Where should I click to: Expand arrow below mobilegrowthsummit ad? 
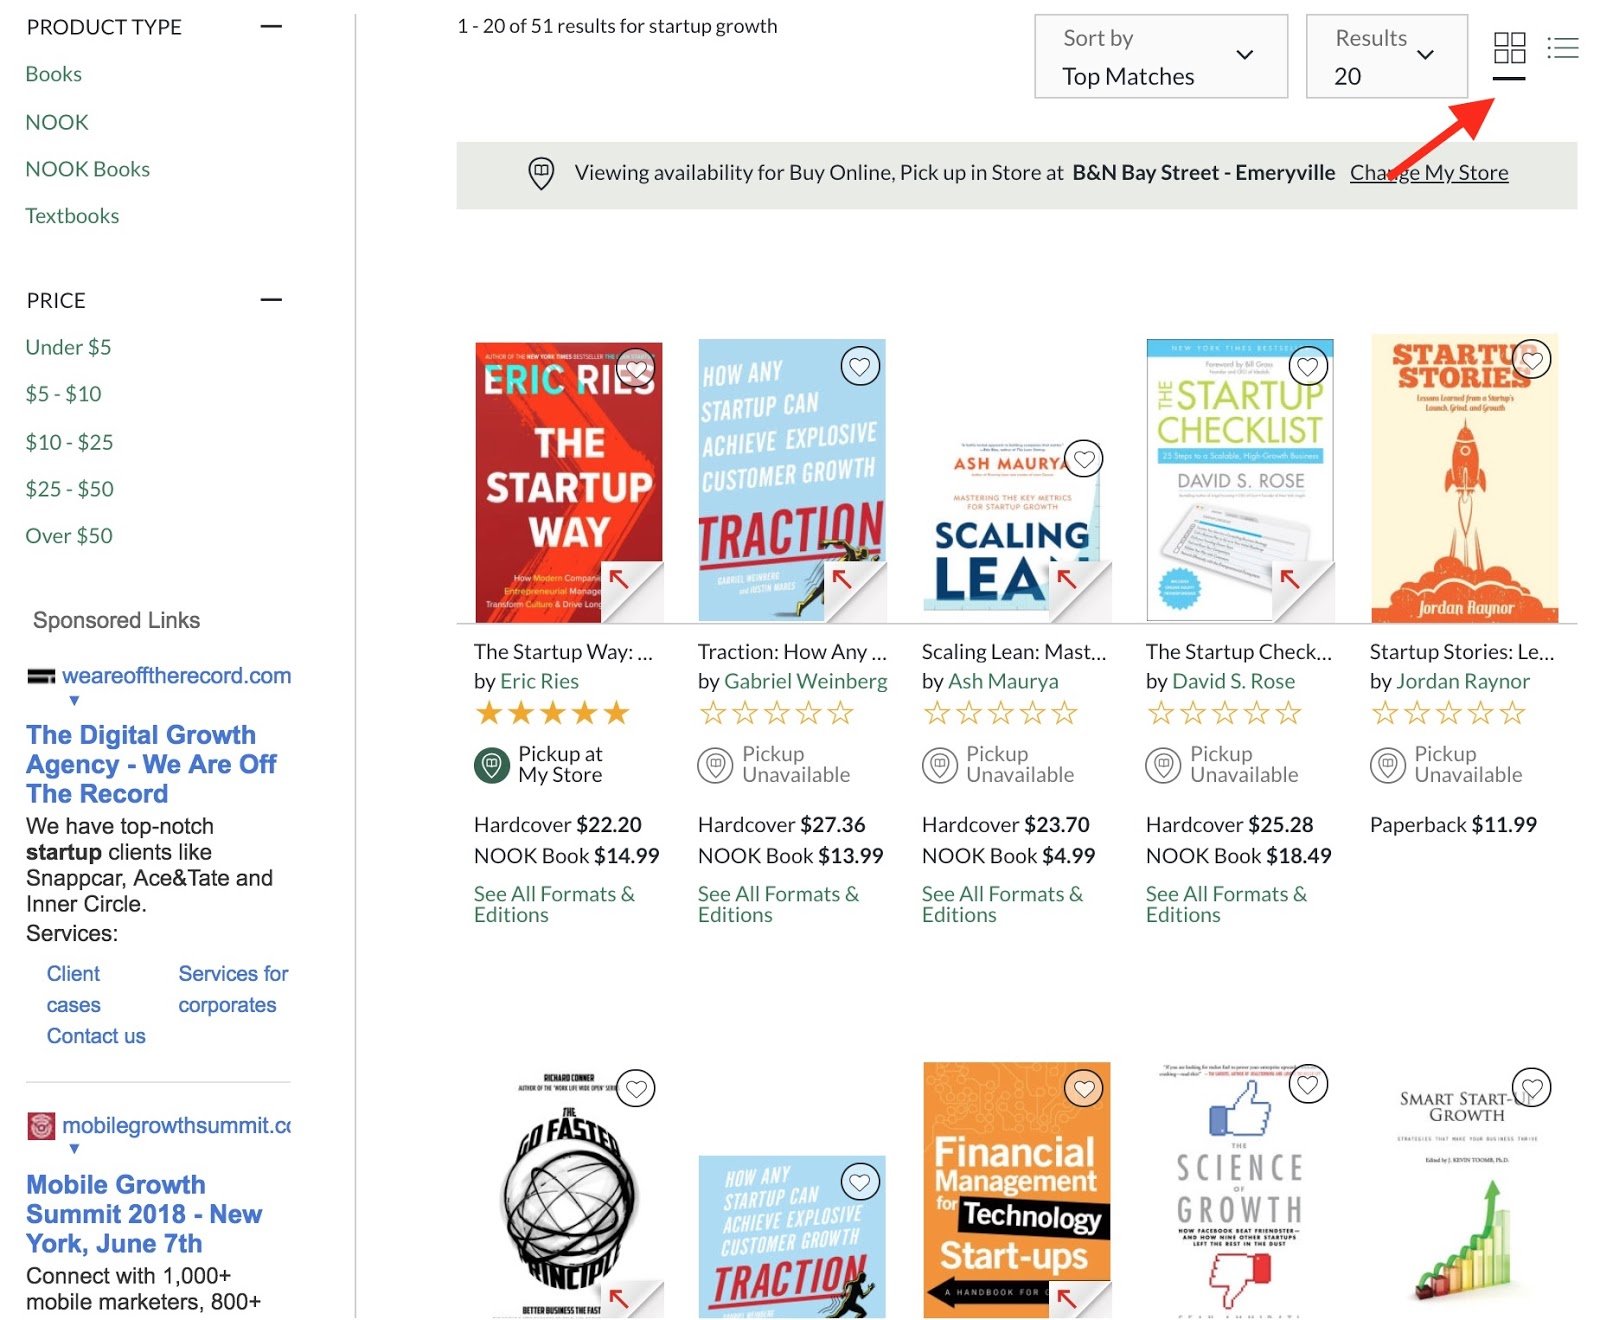tap(74, 1149)
